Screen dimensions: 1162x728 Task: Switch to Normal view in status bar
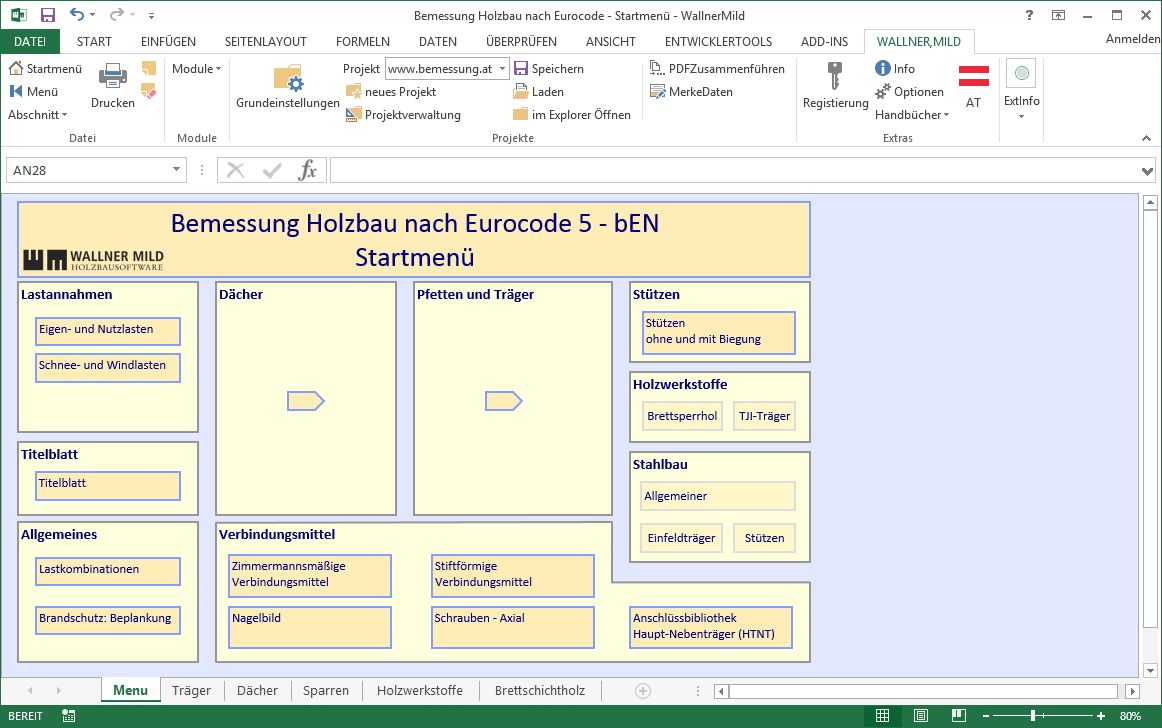882,716
